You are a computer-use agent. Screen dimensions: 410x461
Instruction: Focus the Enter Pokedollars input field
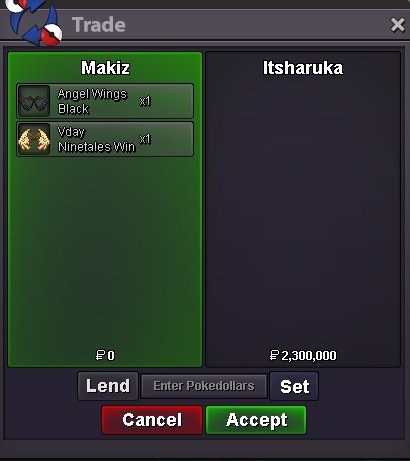click(204, 386)
